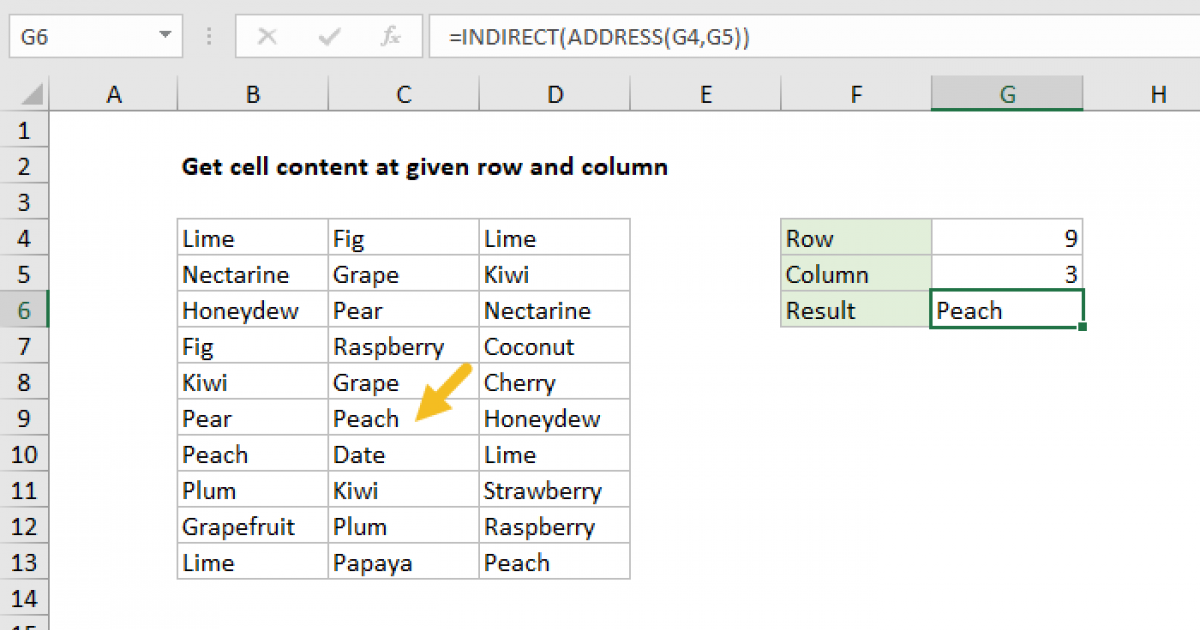
Task: Expand the Name Box dropdown arrow
Action: click(x=165, y=38)
